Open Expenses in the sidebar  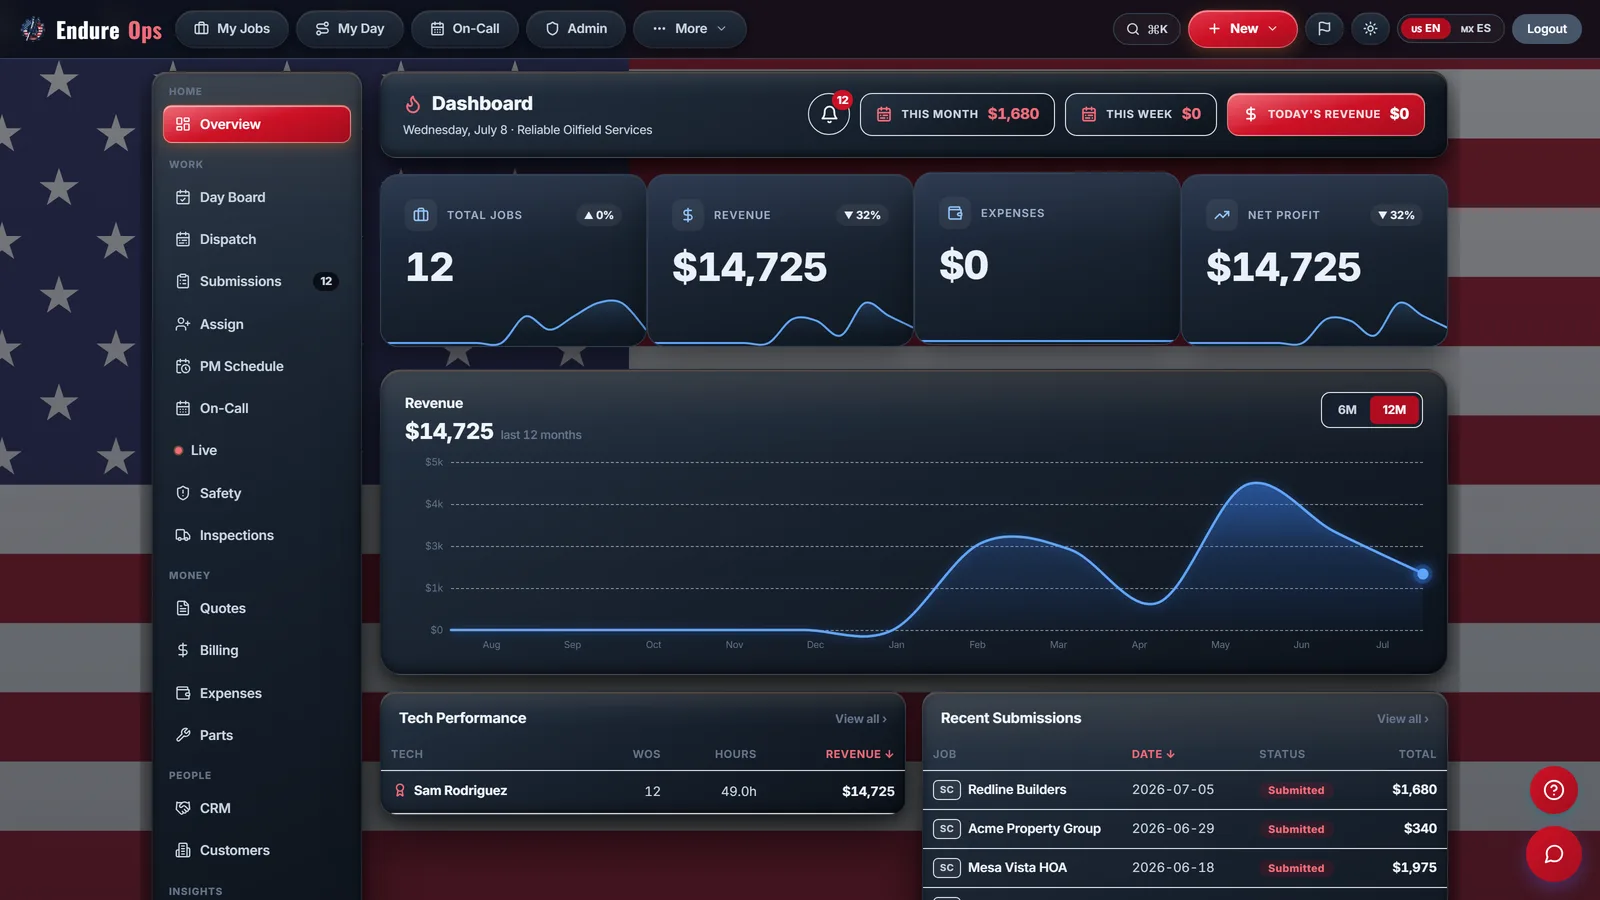[x=257, y=693]
